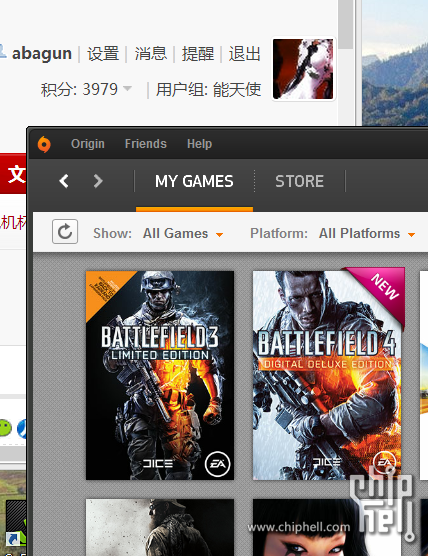The height and width of the screenshot is (556, 428).
Task: Click the 退出 logout link
Action: pos(245,54)
